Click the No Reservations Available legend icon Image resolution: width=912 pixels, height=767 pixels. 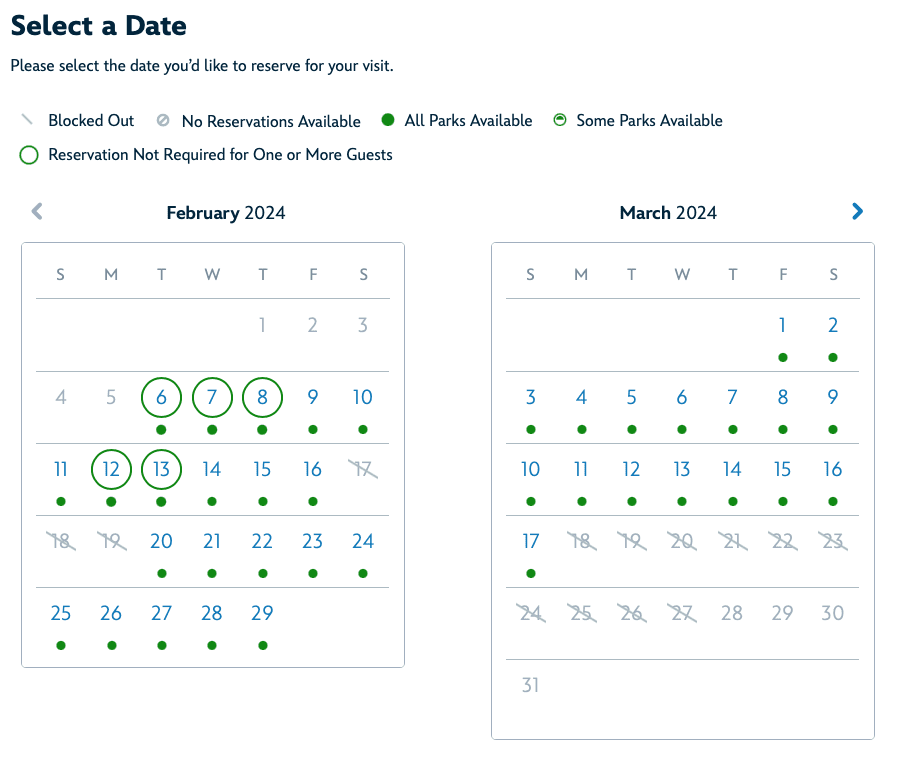pos(163,120)
